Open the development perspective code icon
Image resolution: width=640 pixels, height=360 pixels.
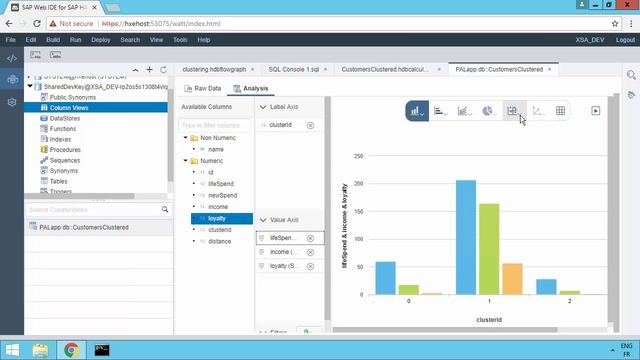[x=12, y=58]
